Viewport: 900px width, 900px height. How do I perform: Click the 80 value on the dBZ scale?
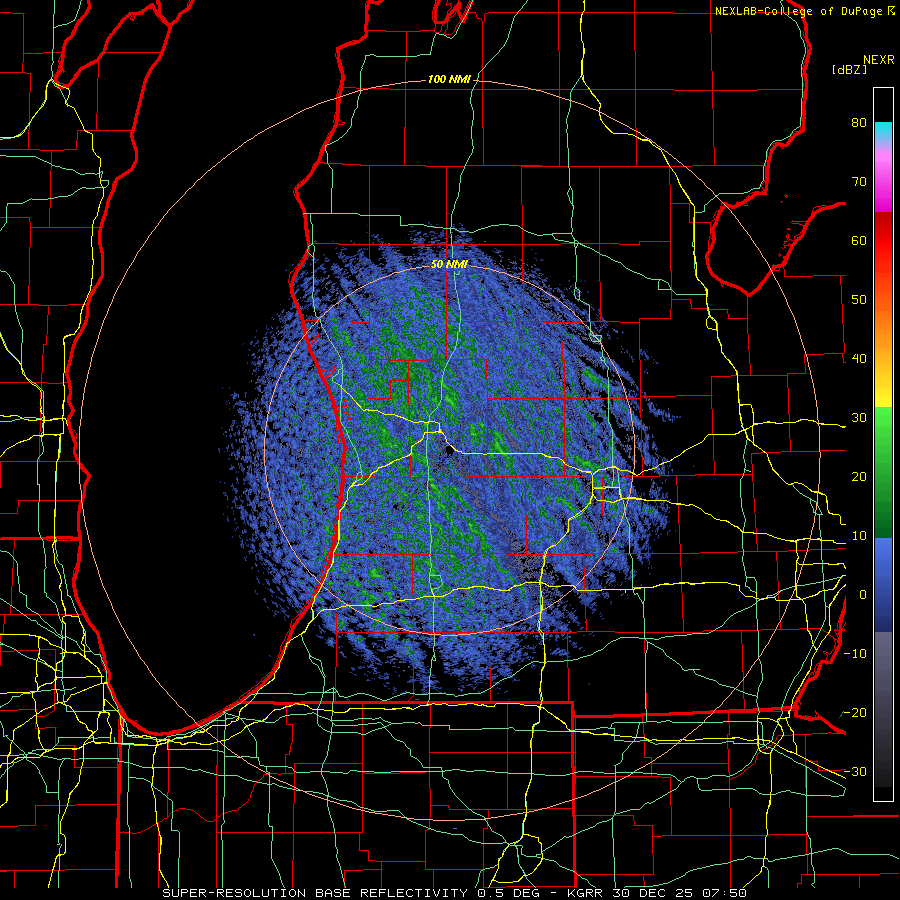point(859,123)
